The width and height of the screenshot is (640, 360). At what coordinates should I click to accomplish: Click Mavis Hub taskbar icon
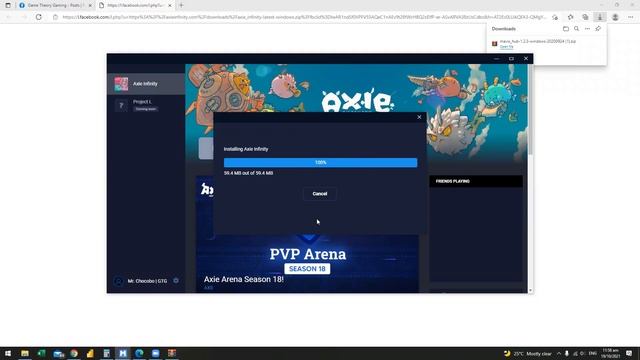click(123, 353)
